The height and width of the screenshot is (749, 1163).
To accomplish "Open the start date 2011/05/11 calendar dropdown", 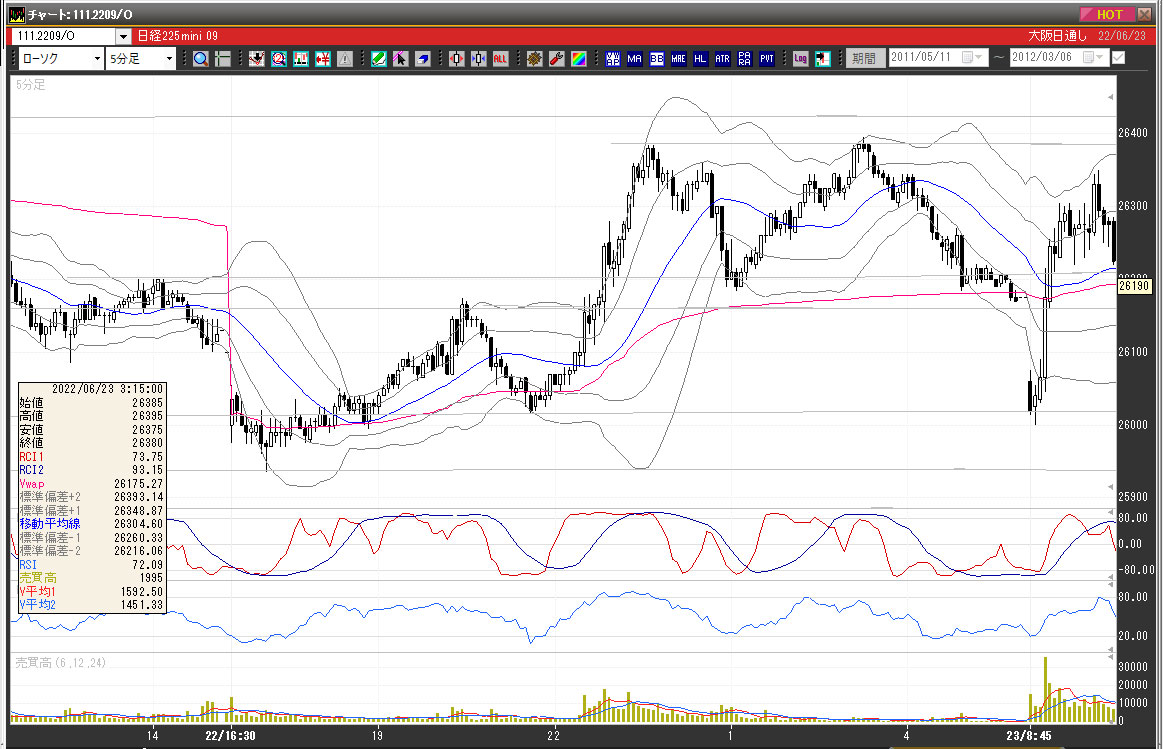I will coord(972,57).
